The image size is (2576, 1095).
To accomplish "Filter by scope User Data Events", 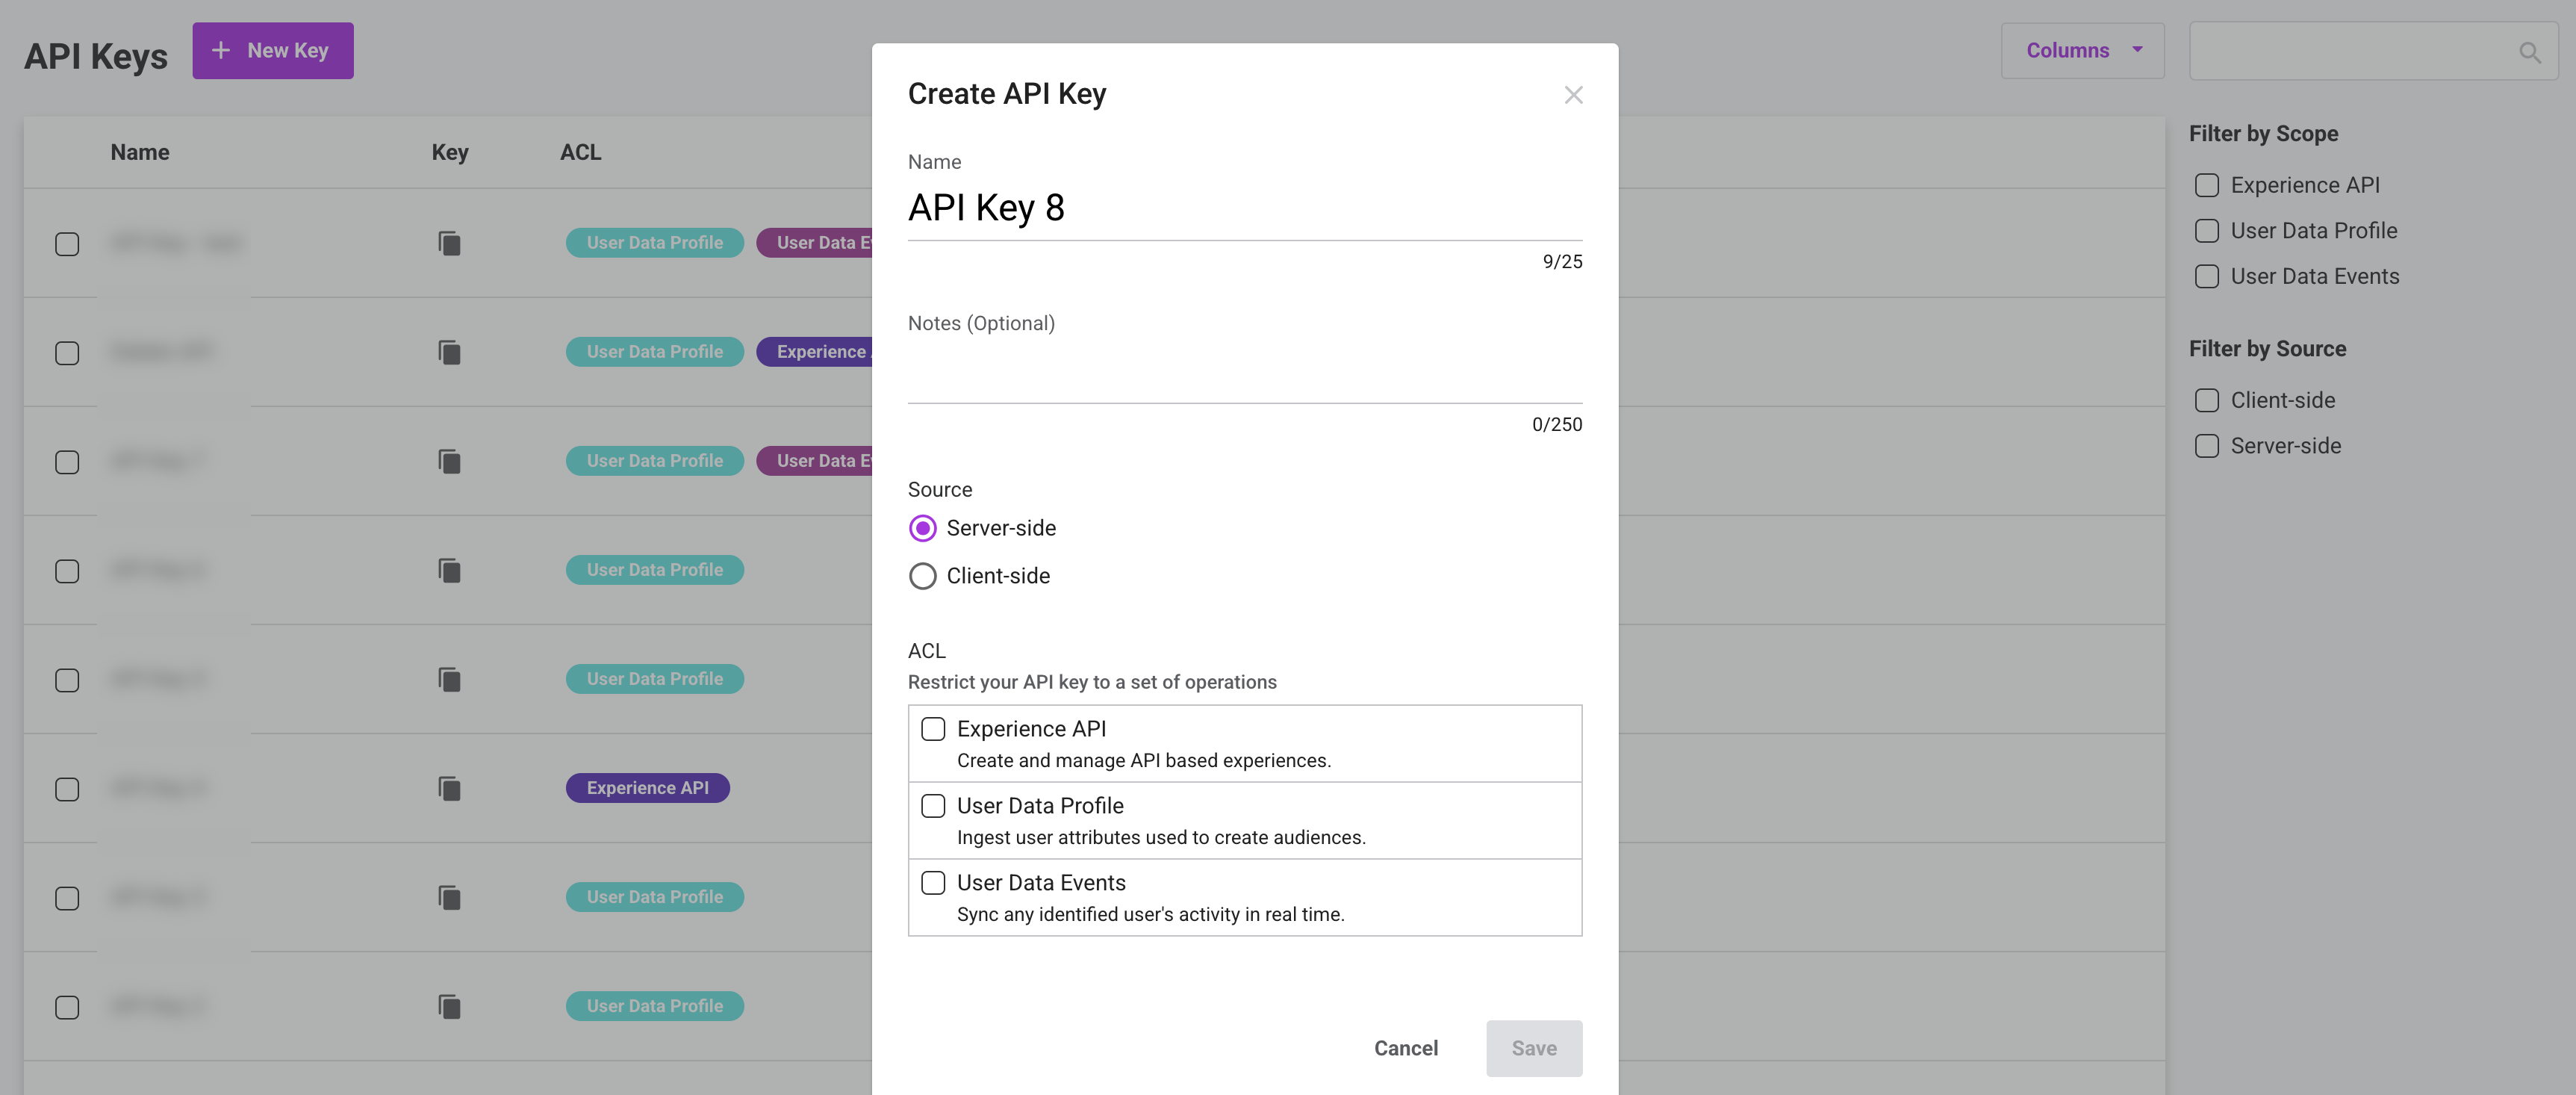I will pos(2206,276).
